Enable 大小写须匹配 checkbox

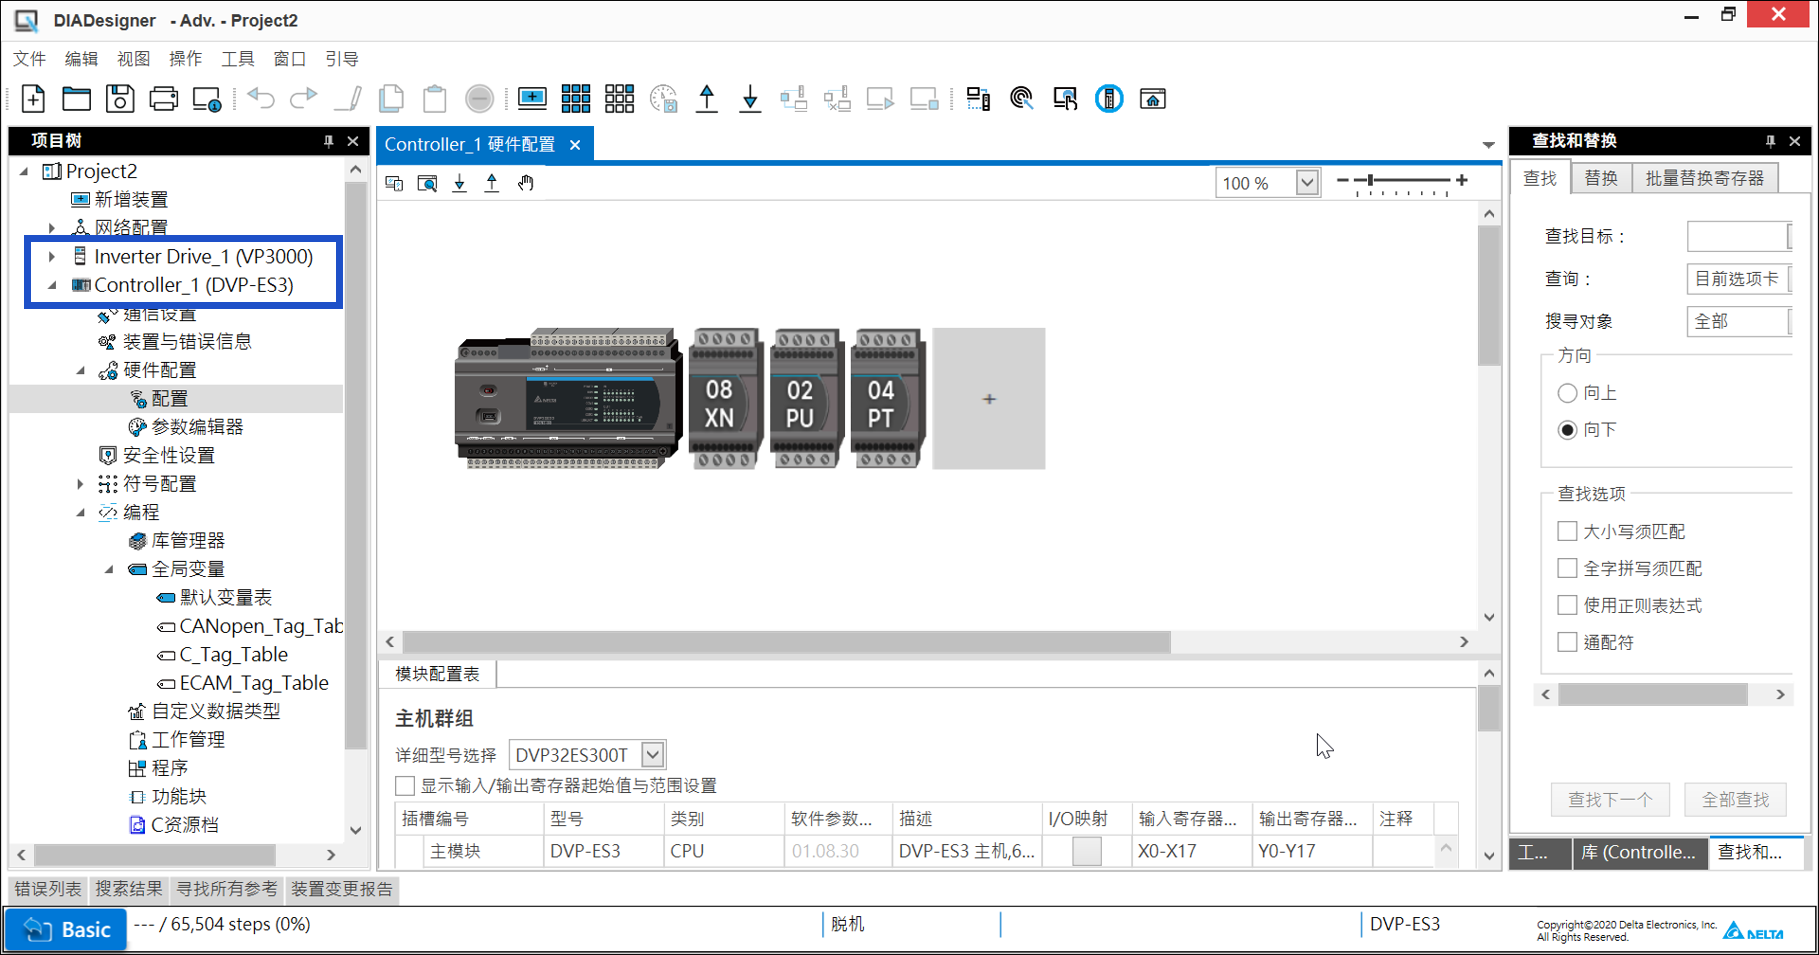pos(1567,531)
